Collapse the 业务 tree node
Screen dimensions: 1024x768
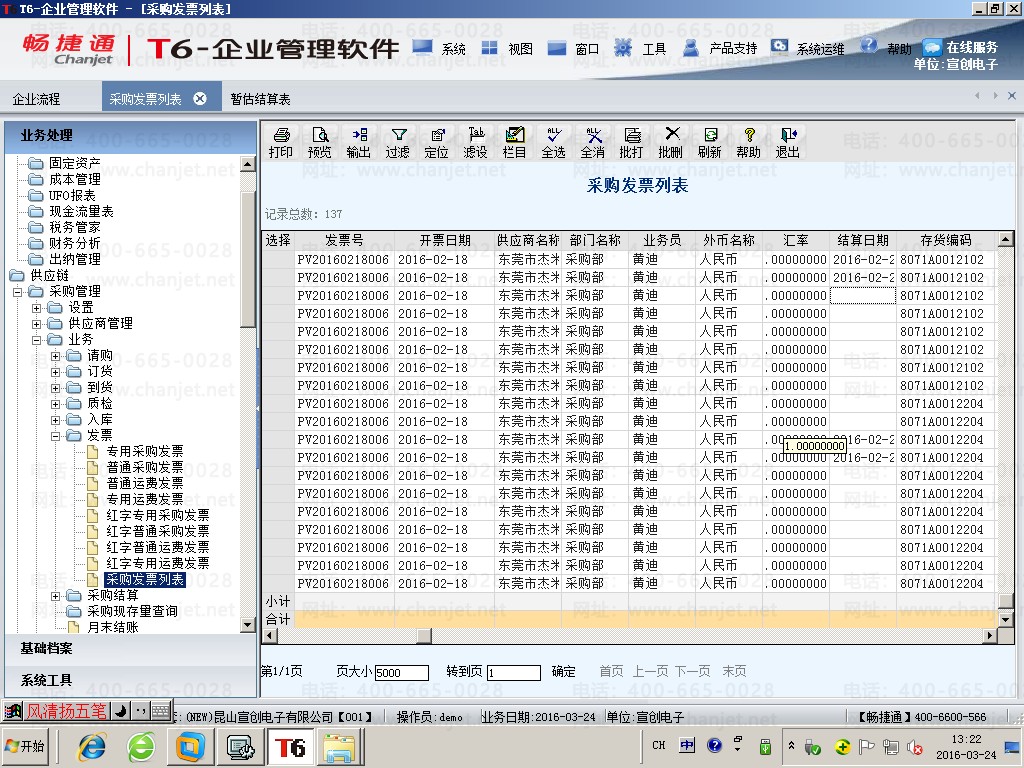coord(37,340)
